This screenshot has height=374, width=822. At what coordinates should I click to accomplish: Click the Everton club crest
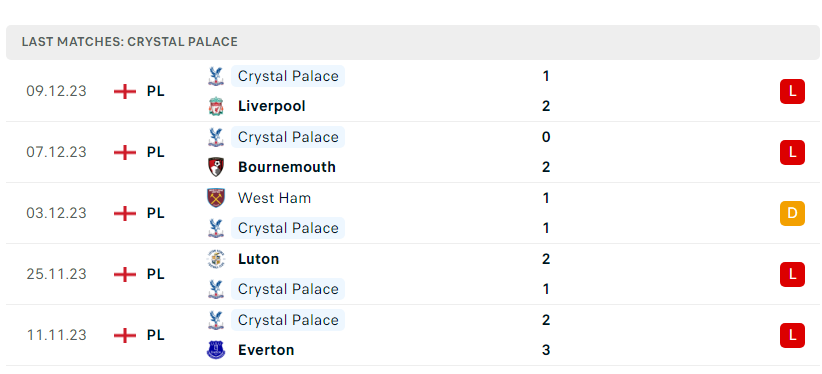pos(215,350)
